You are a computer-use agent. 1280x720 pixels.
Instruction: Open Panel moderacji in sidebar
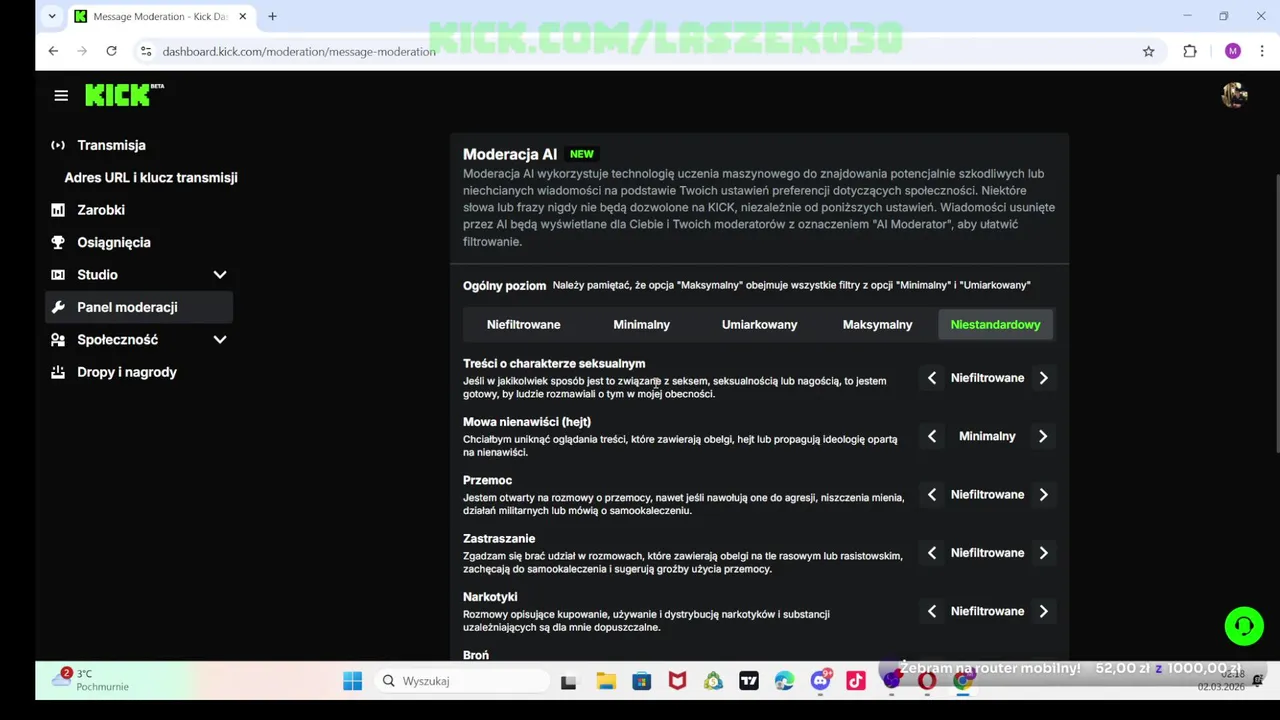139,307
